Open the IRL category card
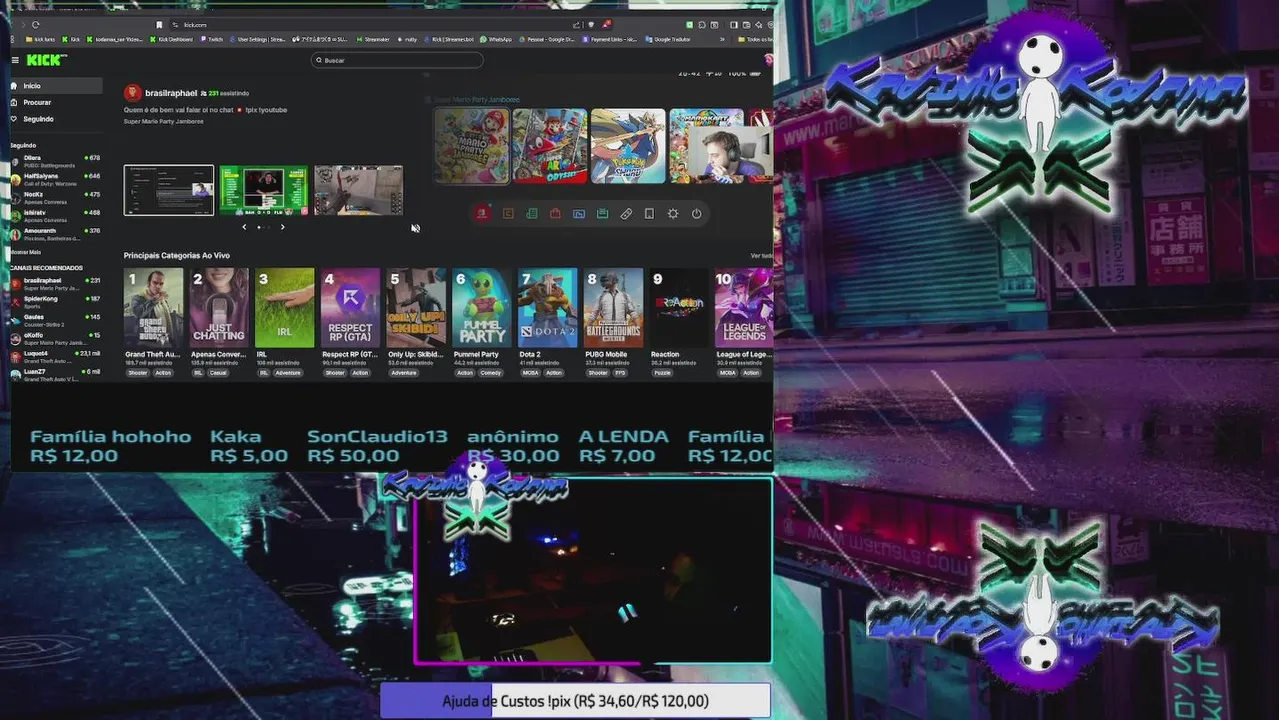 pos(285,308)
